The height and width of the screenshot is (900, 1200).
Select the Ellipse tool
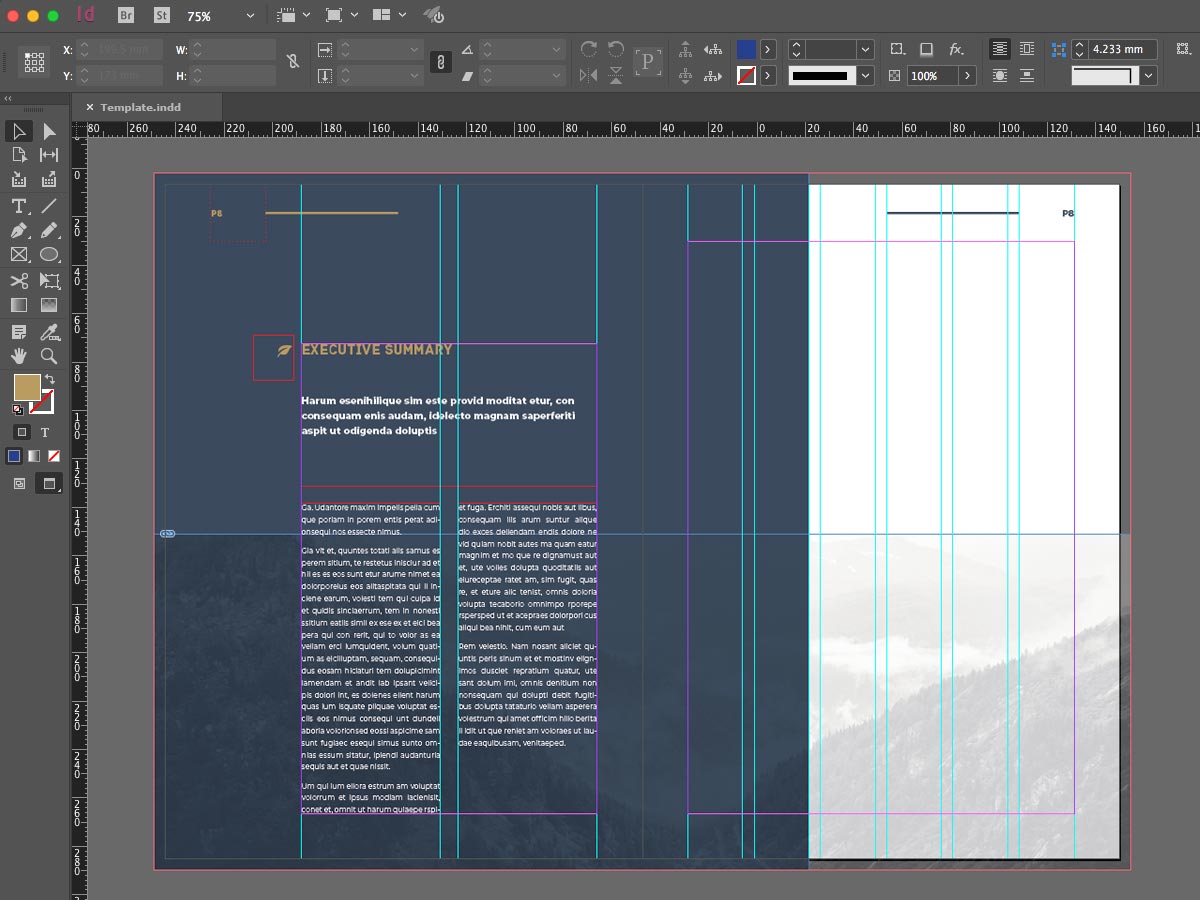click(x=49, y=255)
